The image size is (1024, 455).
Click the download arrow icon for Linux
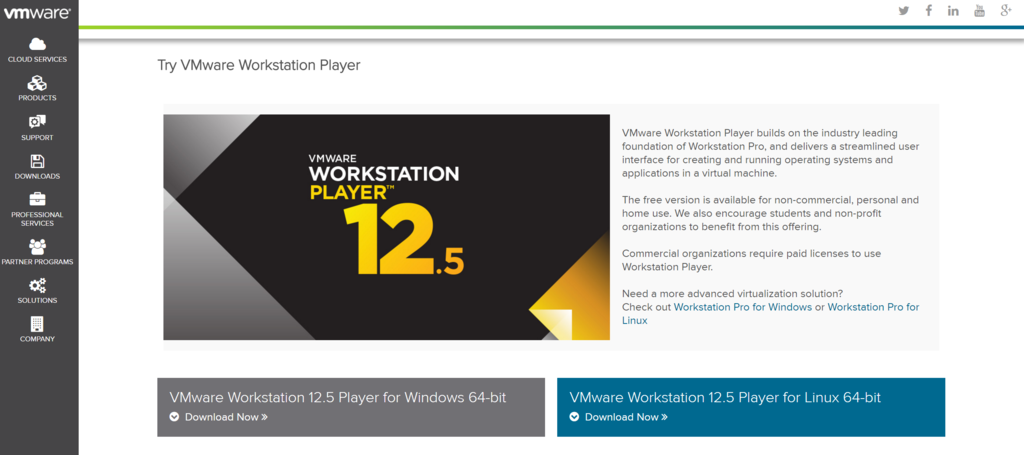[x=574, y=417]
